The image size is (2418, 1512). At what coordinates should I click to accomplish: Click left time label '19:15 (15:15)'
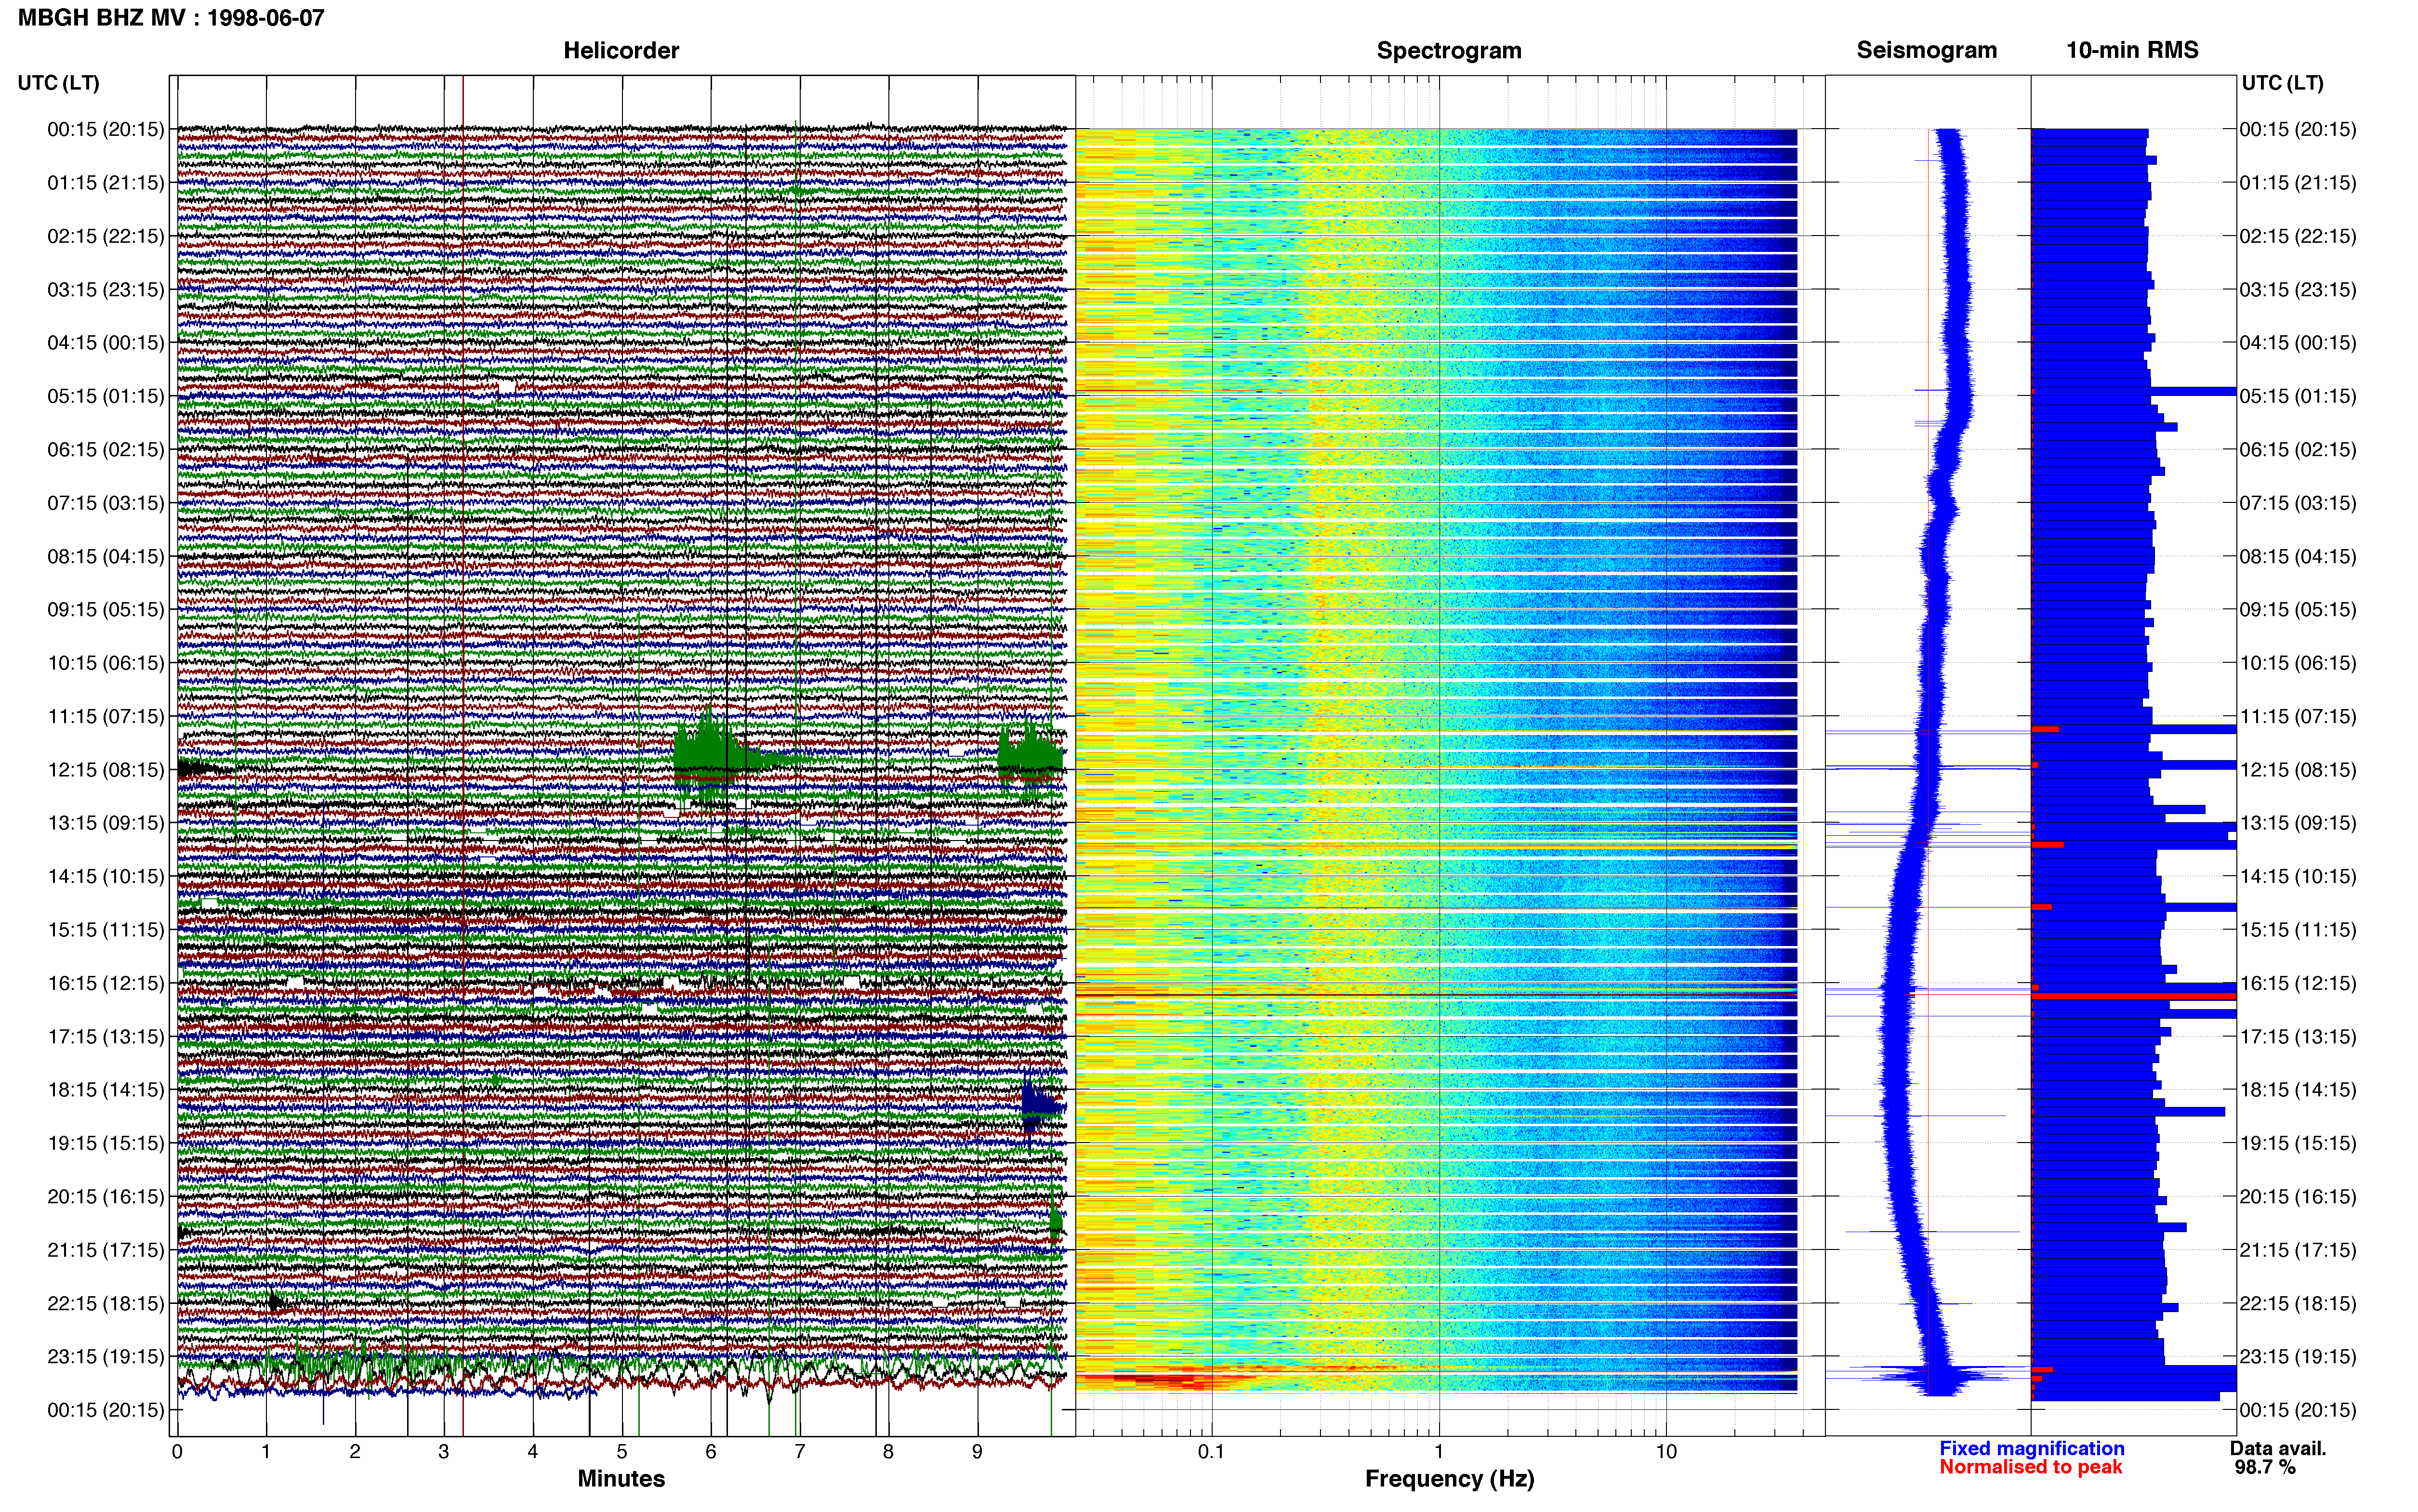[106, 1143]
